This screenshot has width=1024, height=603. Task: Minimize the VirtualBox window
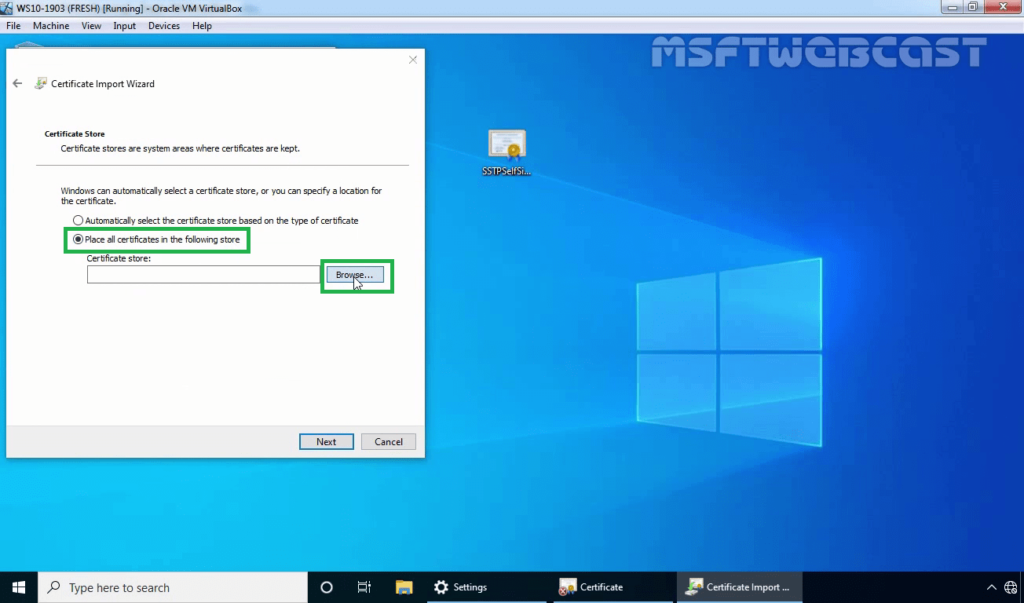(952, 7)
